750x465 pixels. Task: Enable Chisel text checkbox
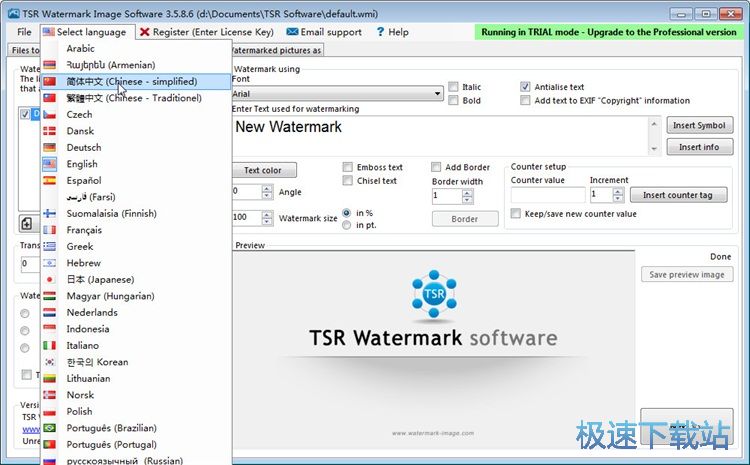348,180
